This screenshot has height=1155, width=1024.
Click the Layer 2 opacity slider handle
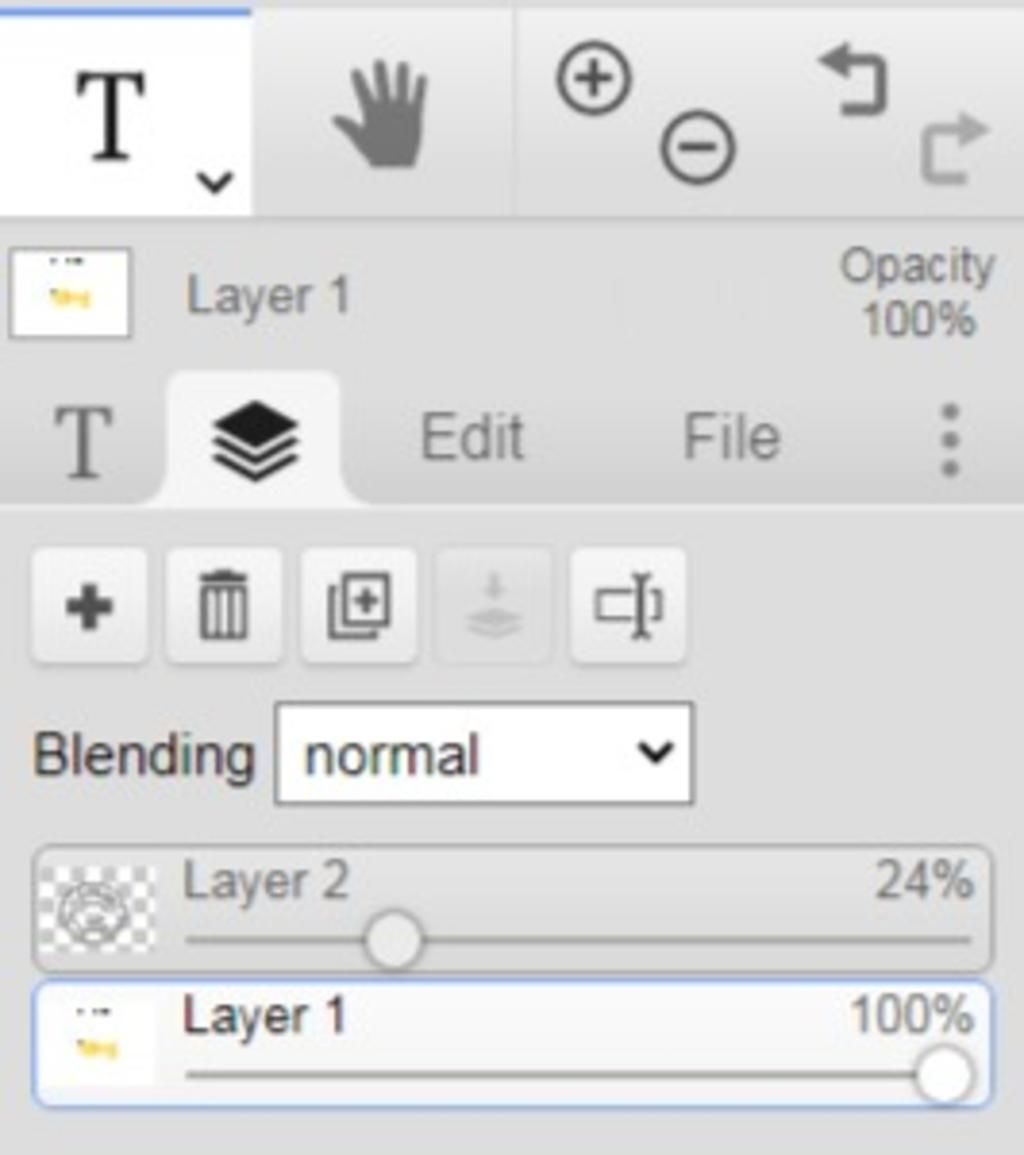(x=393, y=940)
